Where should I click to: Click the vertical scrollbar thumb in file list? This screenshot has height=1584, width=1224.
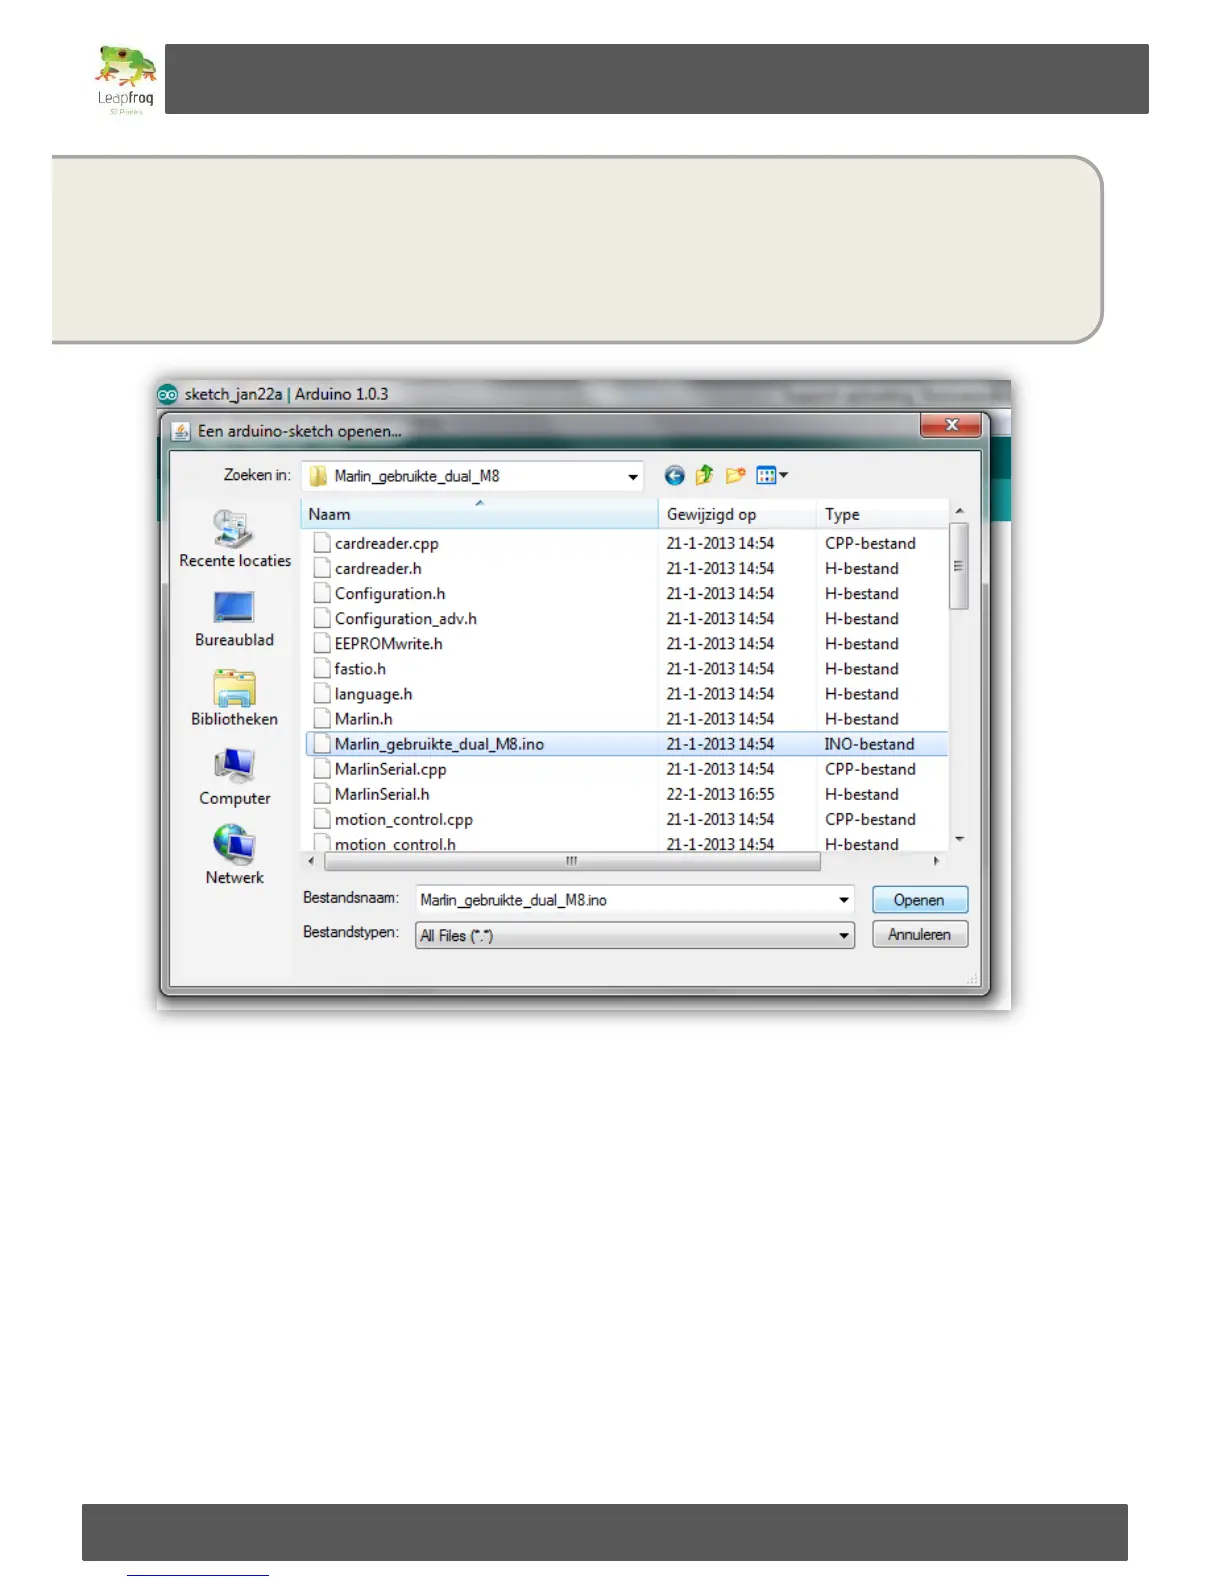click(x=959, y=566)
